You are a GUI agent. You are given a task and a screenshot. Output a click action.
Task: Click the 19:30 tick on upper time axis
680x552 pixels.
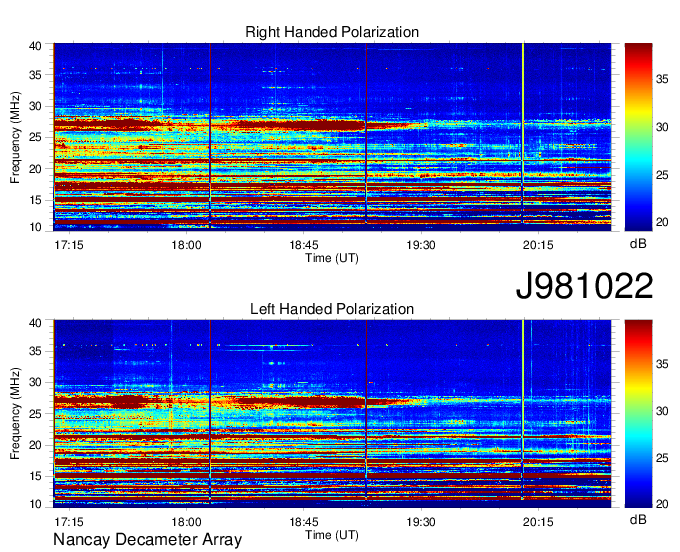coord(421,245)
